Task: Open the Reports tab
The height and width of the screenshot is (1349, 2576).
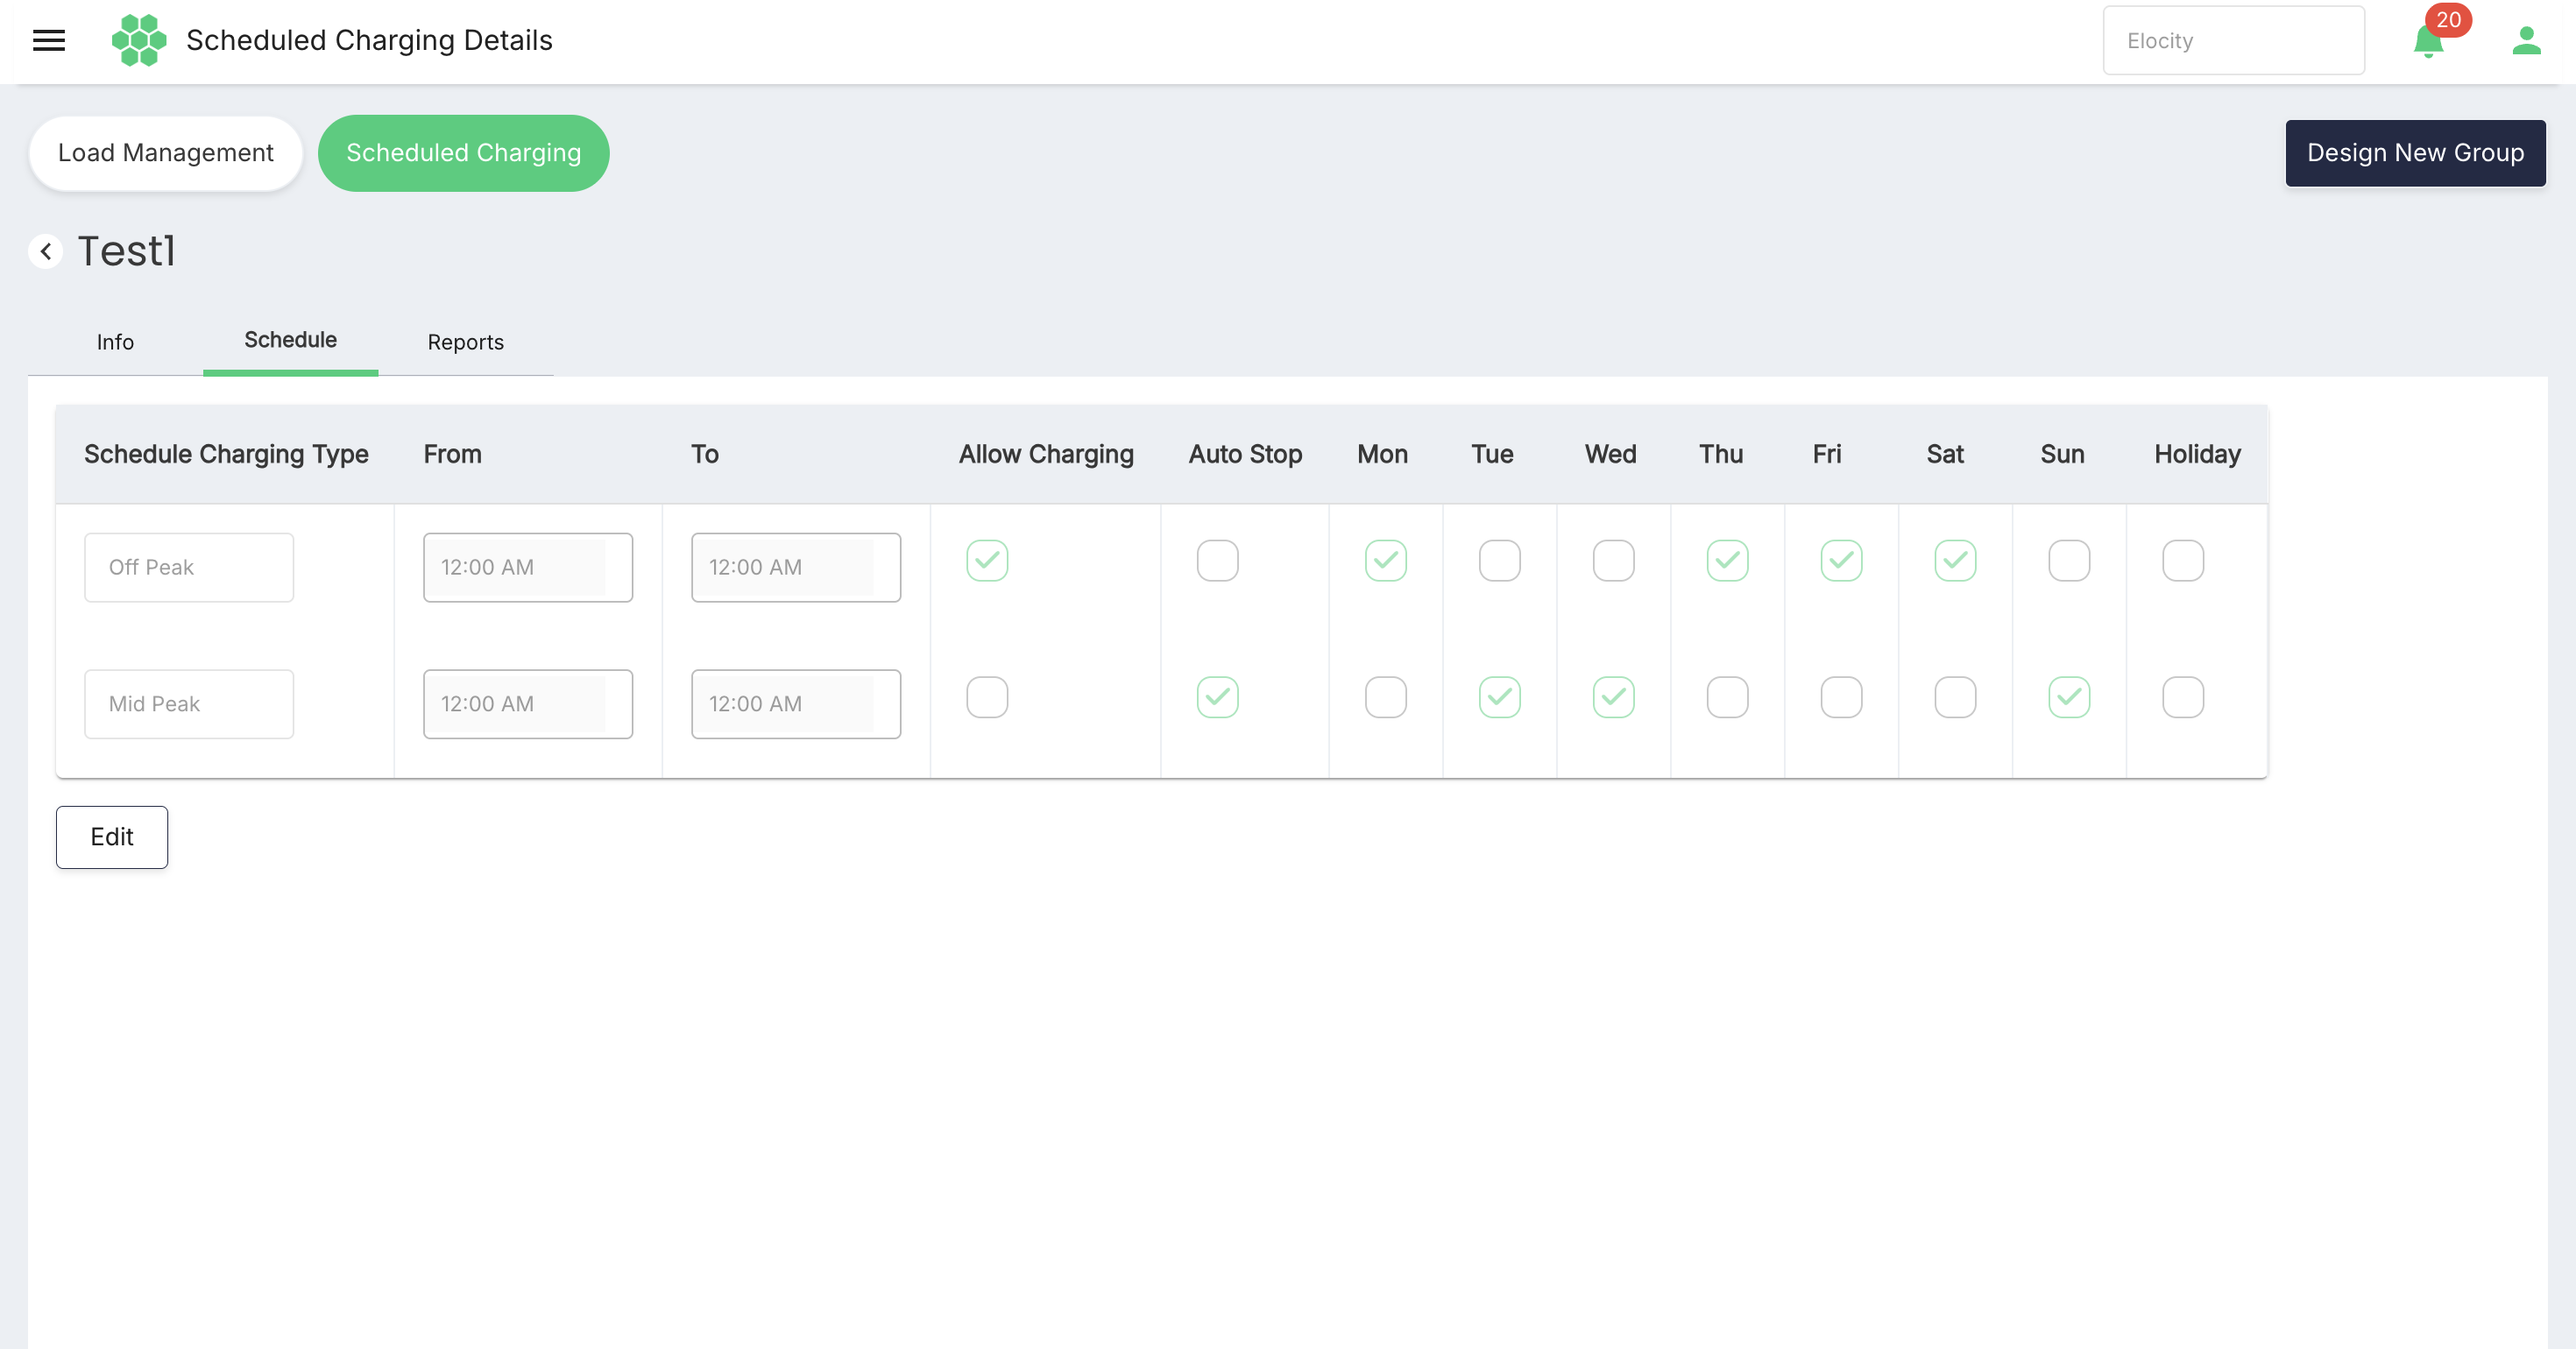Action: point(465,342)
